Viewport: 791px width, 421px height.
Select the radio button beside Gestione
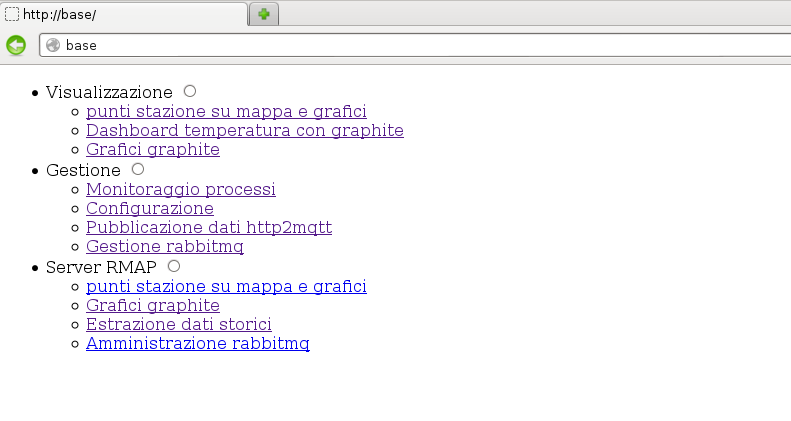[x=138, y=169]
